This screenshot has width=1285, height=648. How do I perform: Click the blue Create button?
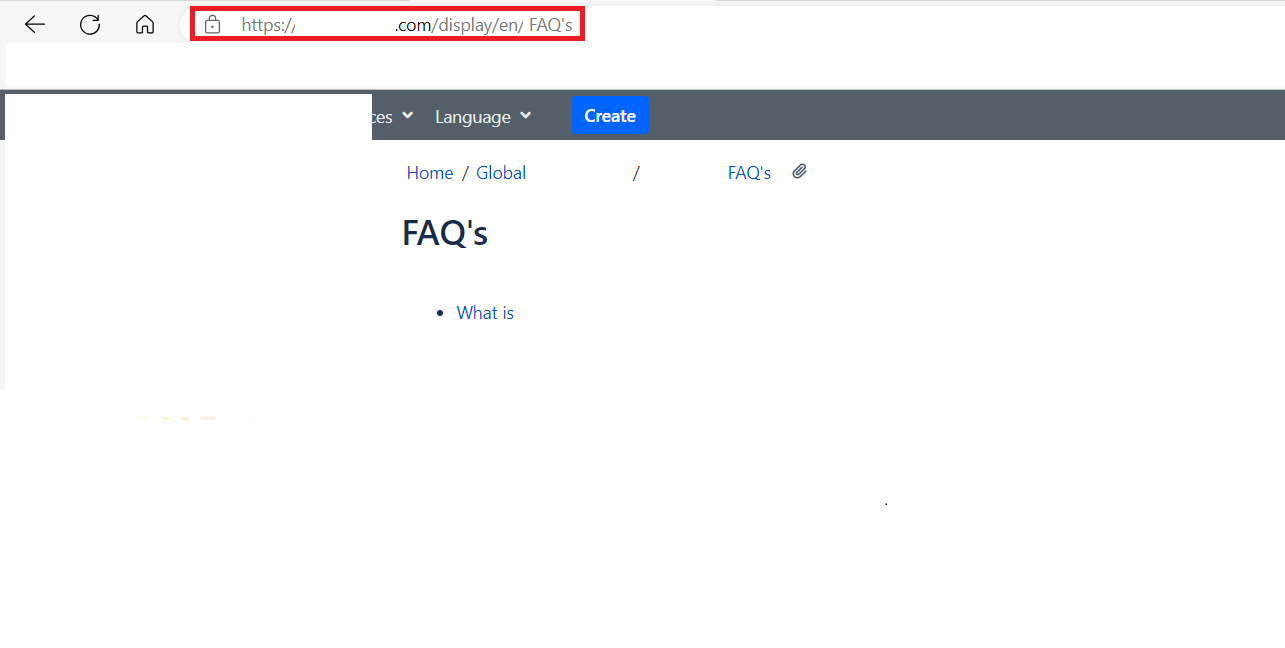point(610,116)
